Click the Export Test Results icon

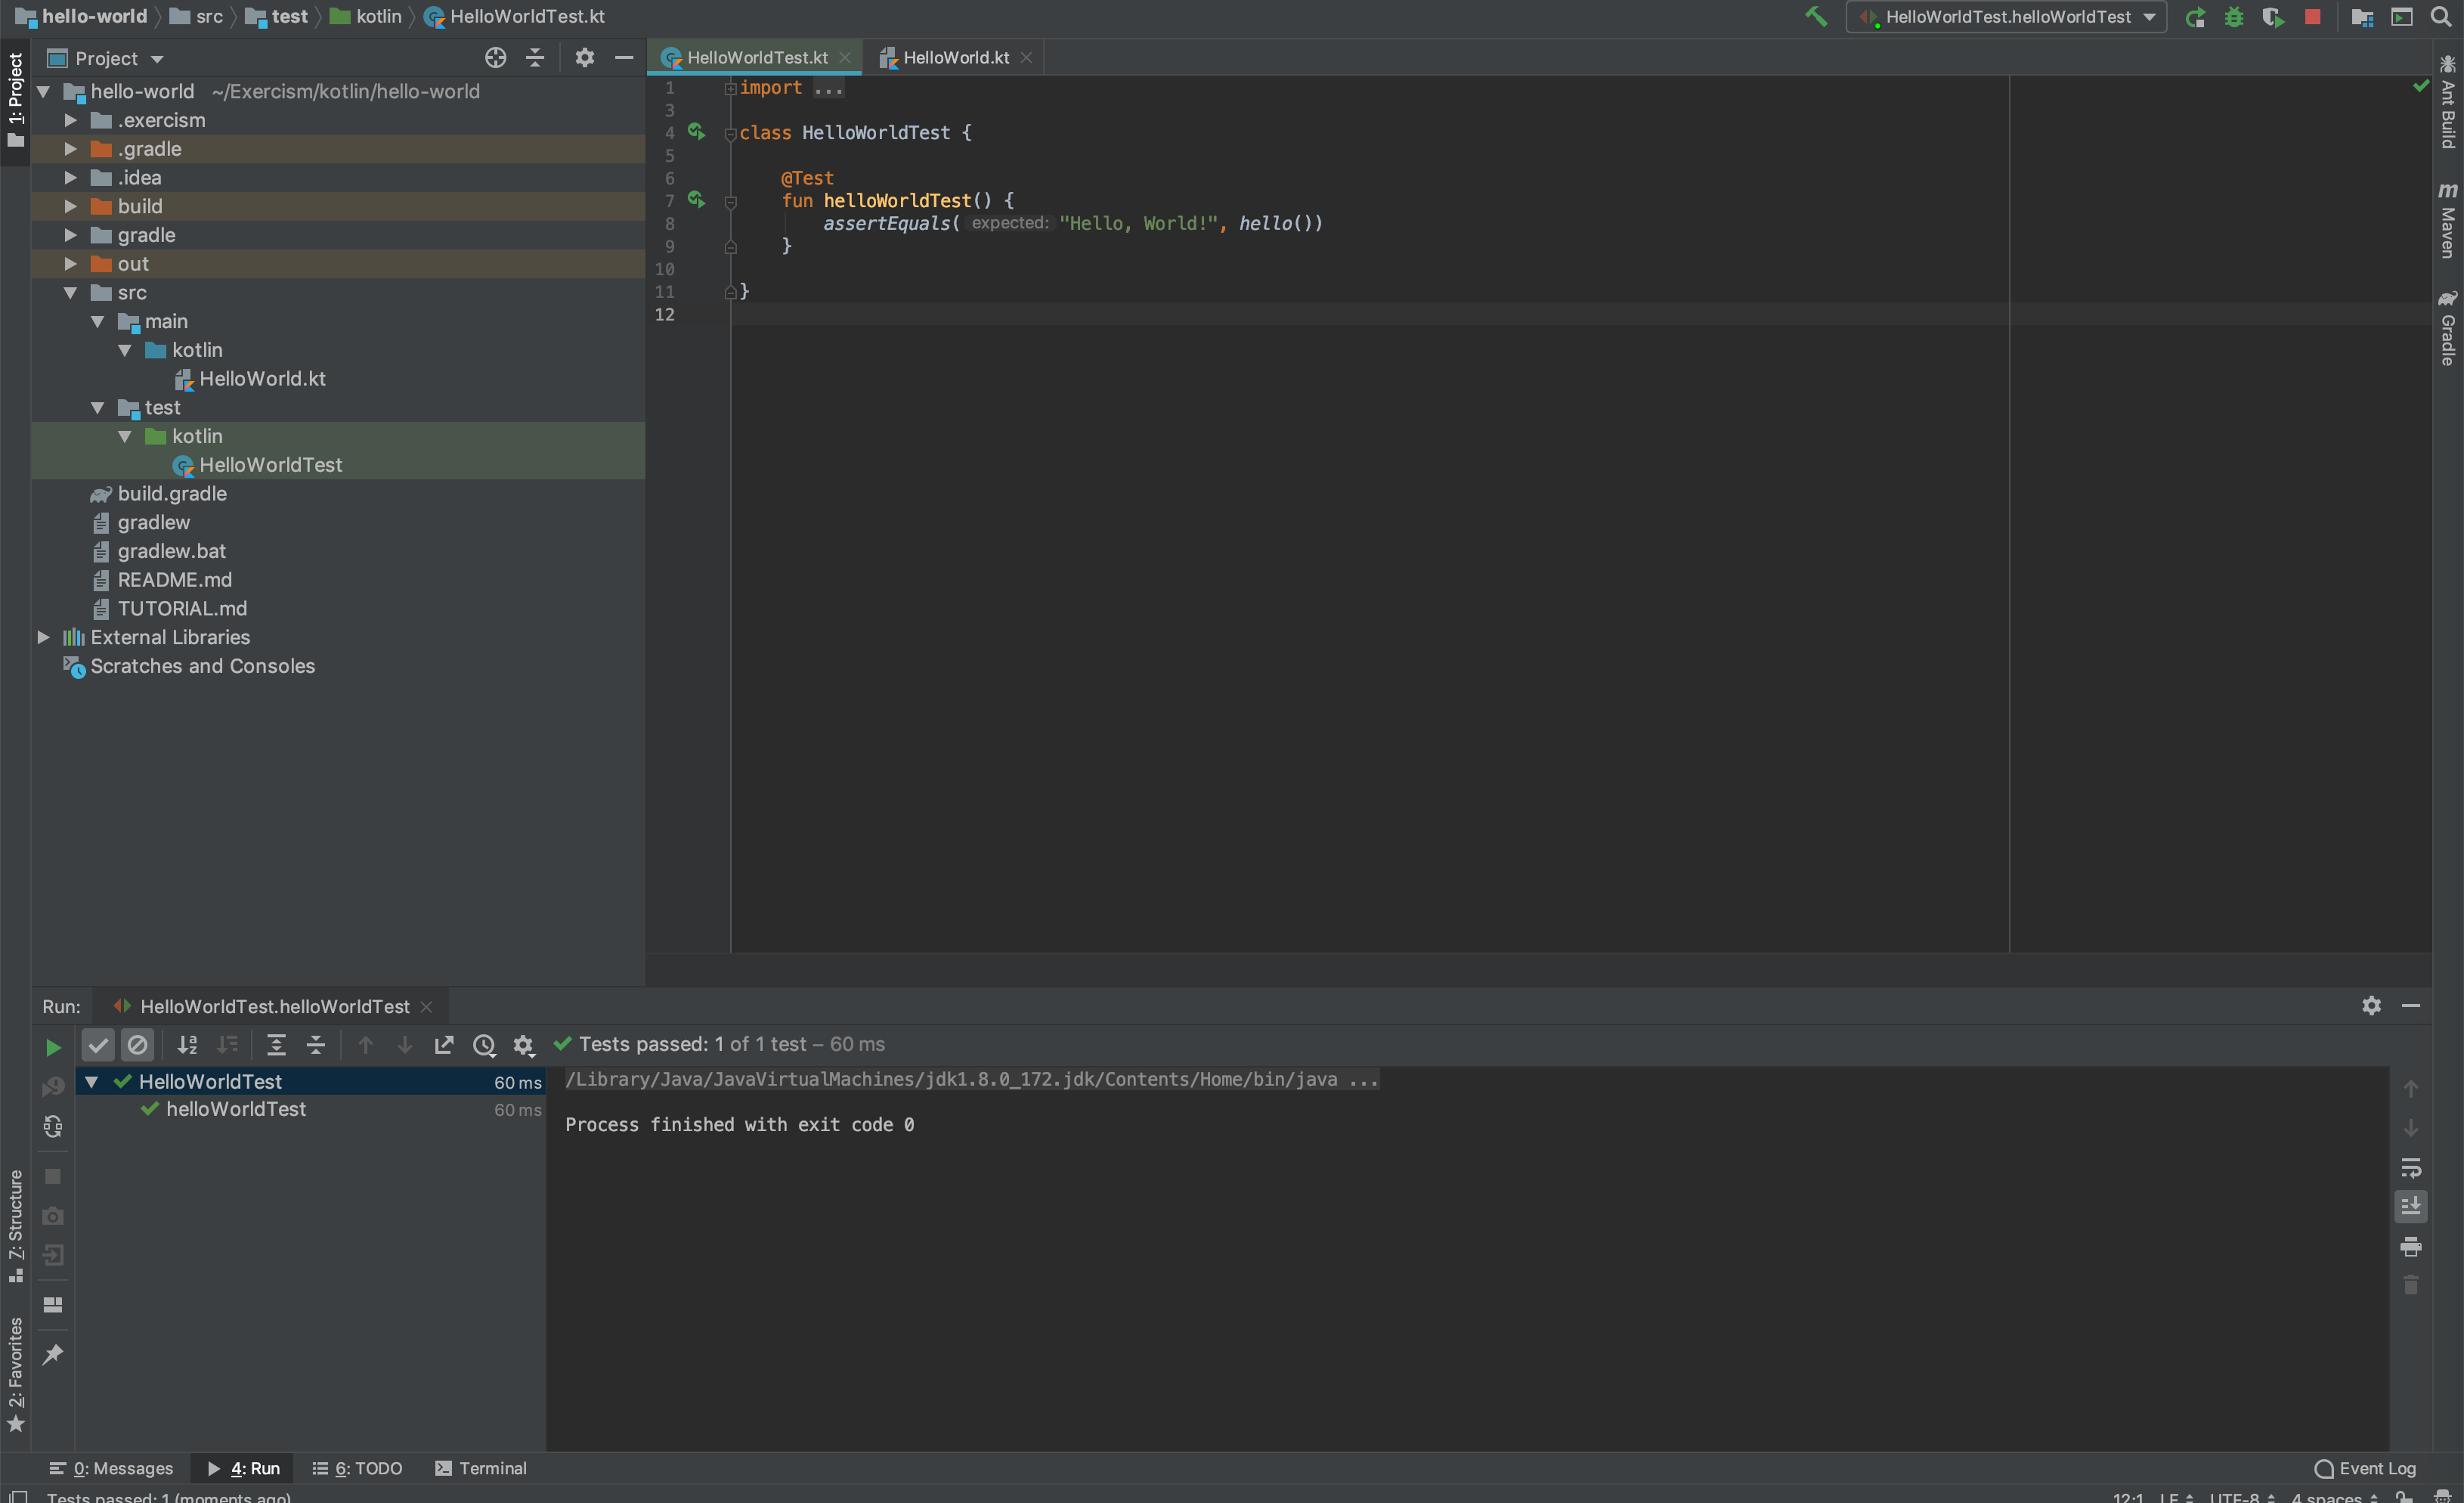444,1045
